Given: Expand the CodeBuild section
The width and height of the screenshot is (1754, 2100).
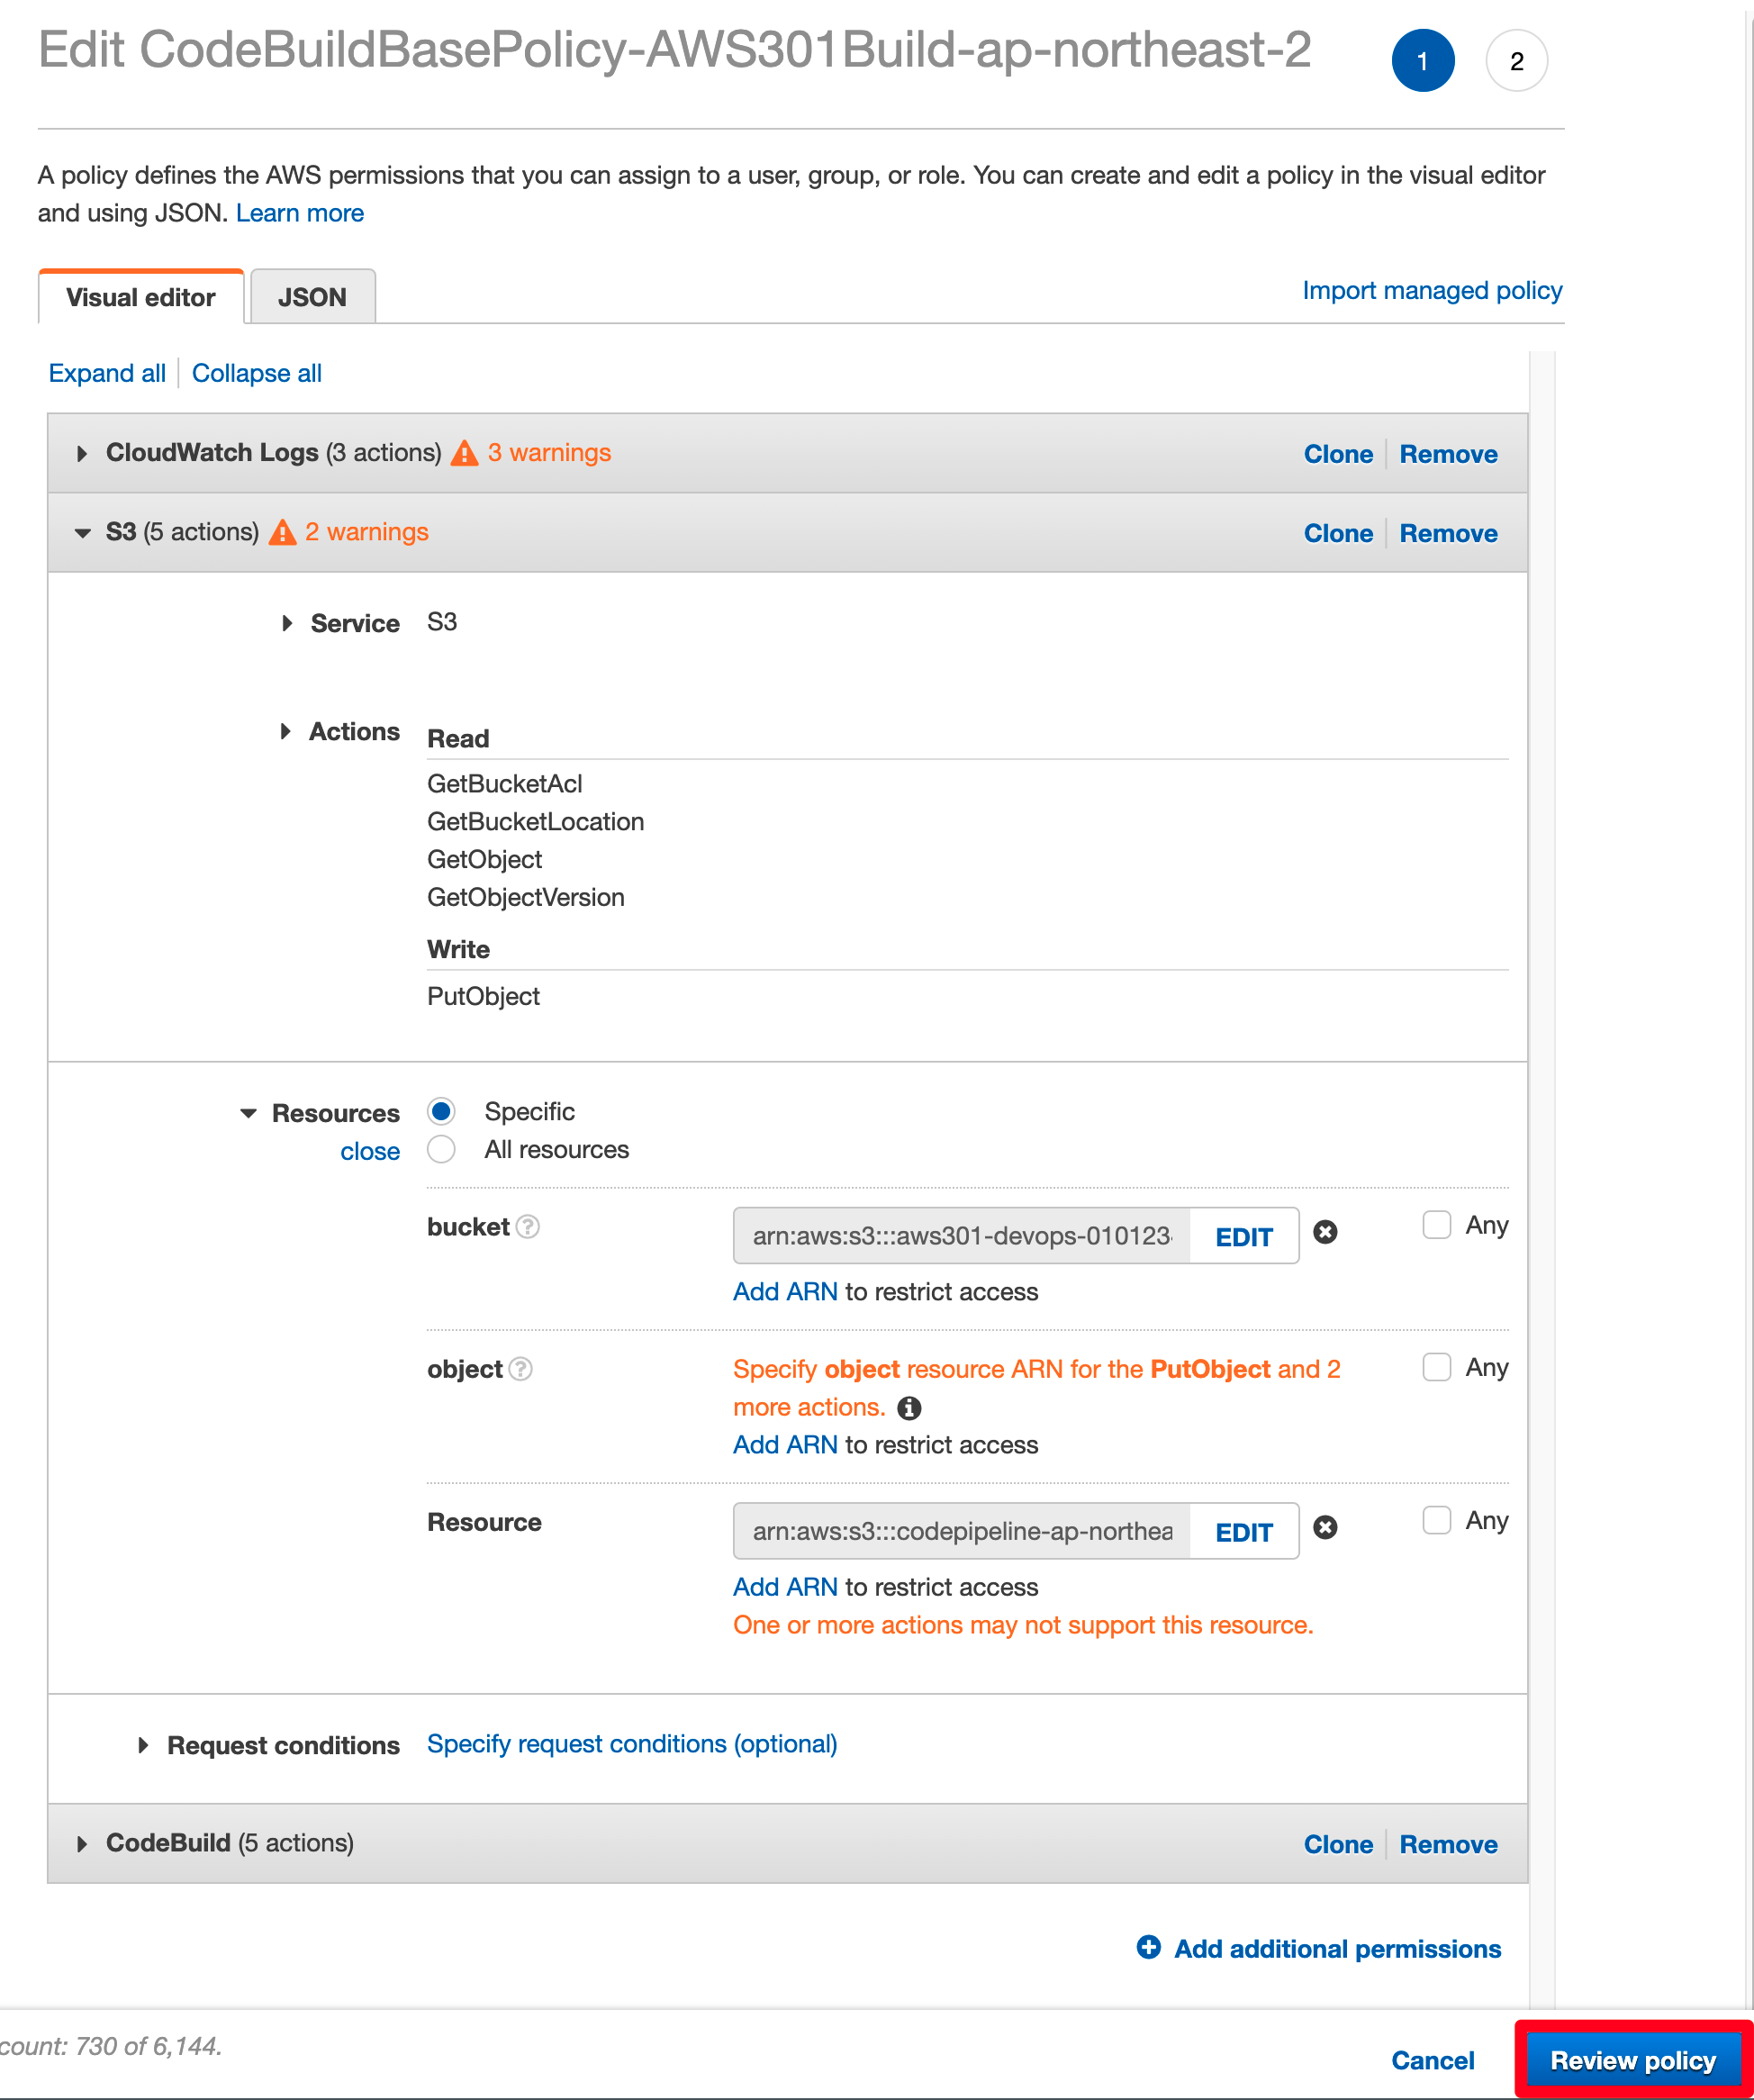Looking at the screenshot, I should click(83, 1844).
